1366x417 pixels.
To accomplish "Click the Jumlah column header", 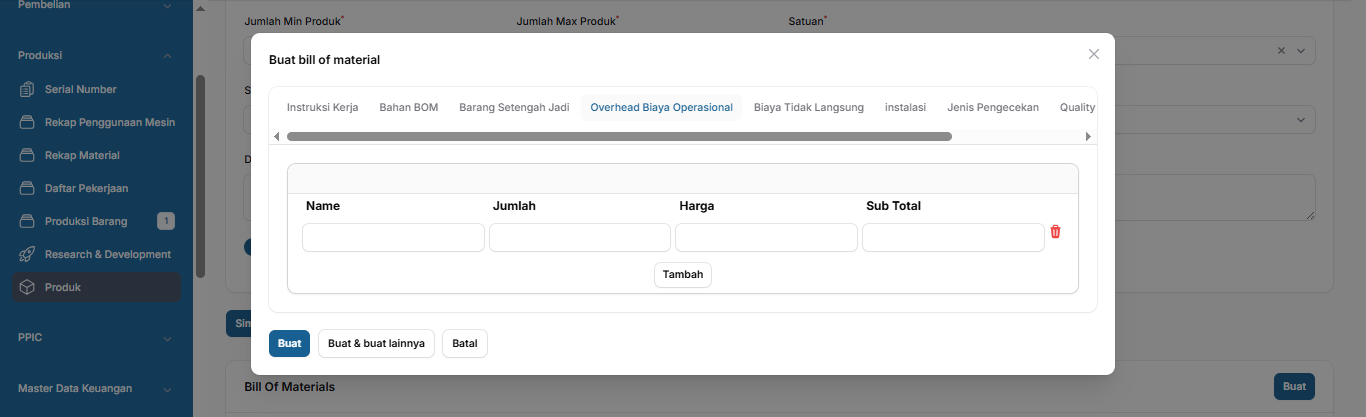I will (514, 206).
